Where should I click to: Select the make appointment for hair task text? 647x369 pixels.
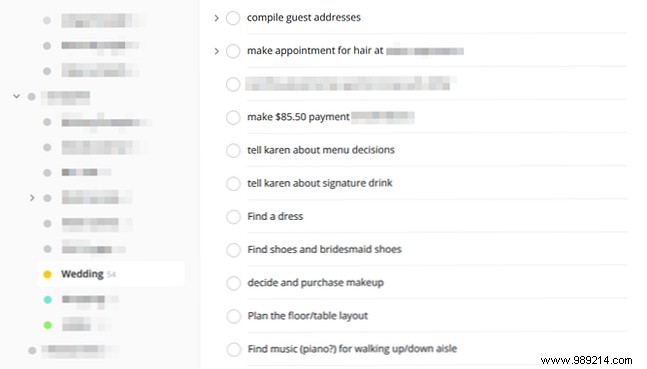click(315, 51)
